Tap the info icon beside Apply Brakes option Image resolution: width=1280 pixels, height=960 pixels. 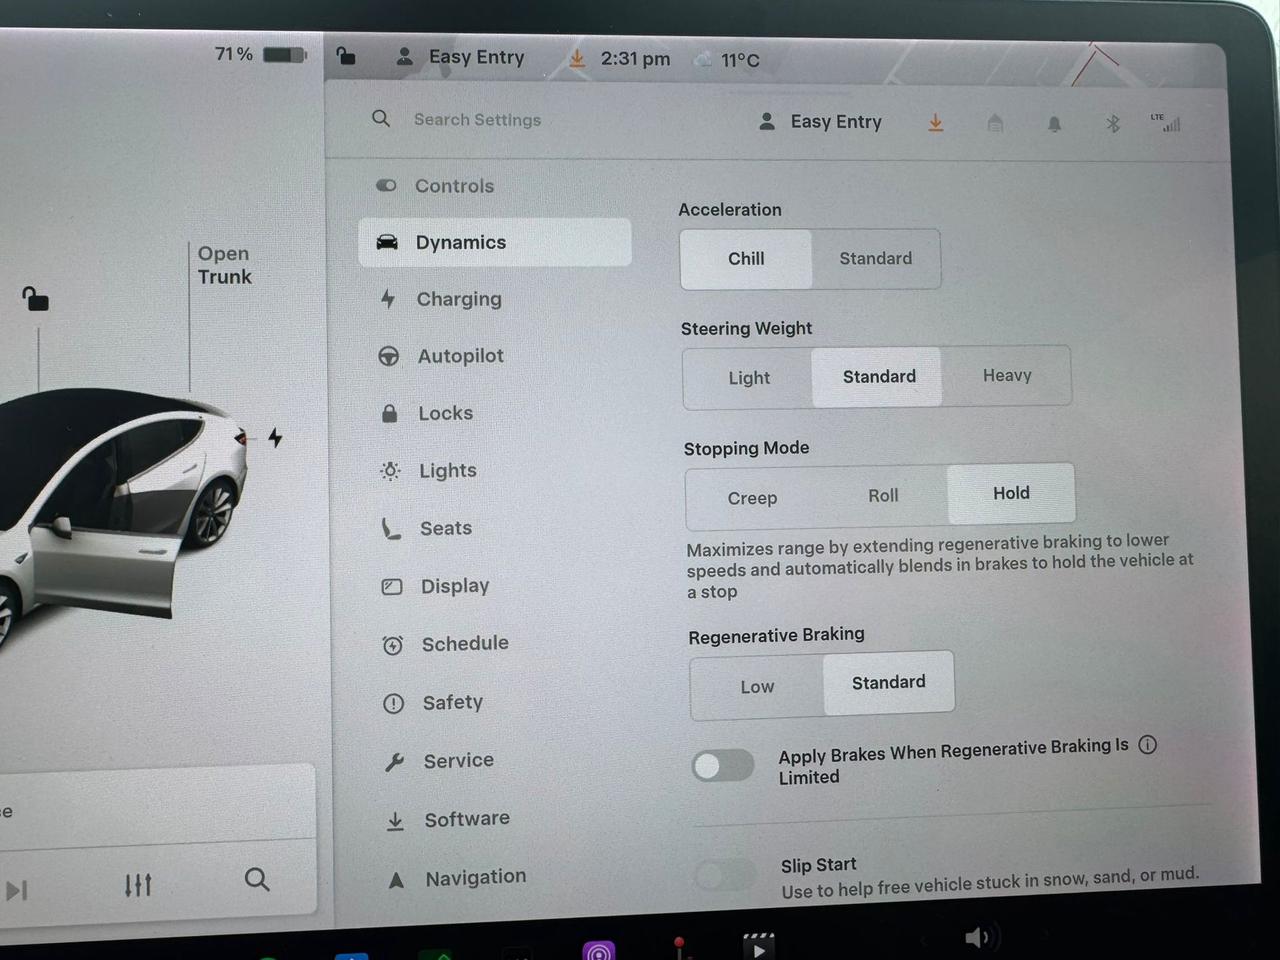pos(1148,745)
